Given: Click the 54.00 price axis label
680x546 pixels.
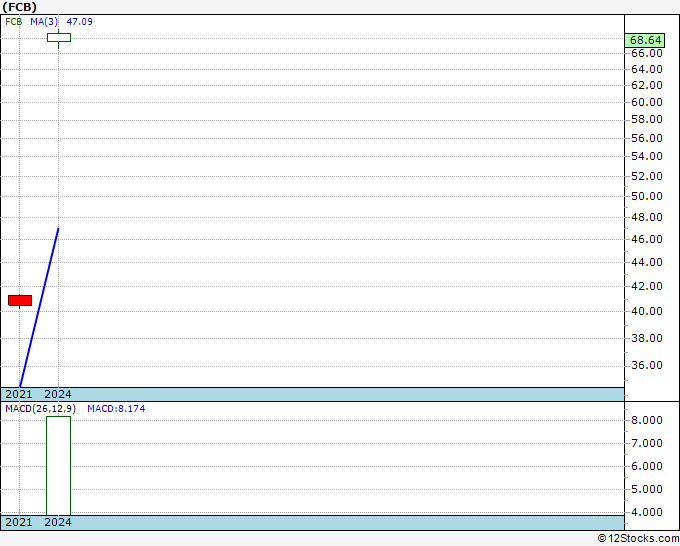Looking at the screenshot, I should pyautogui.click(x=647, y=157).
